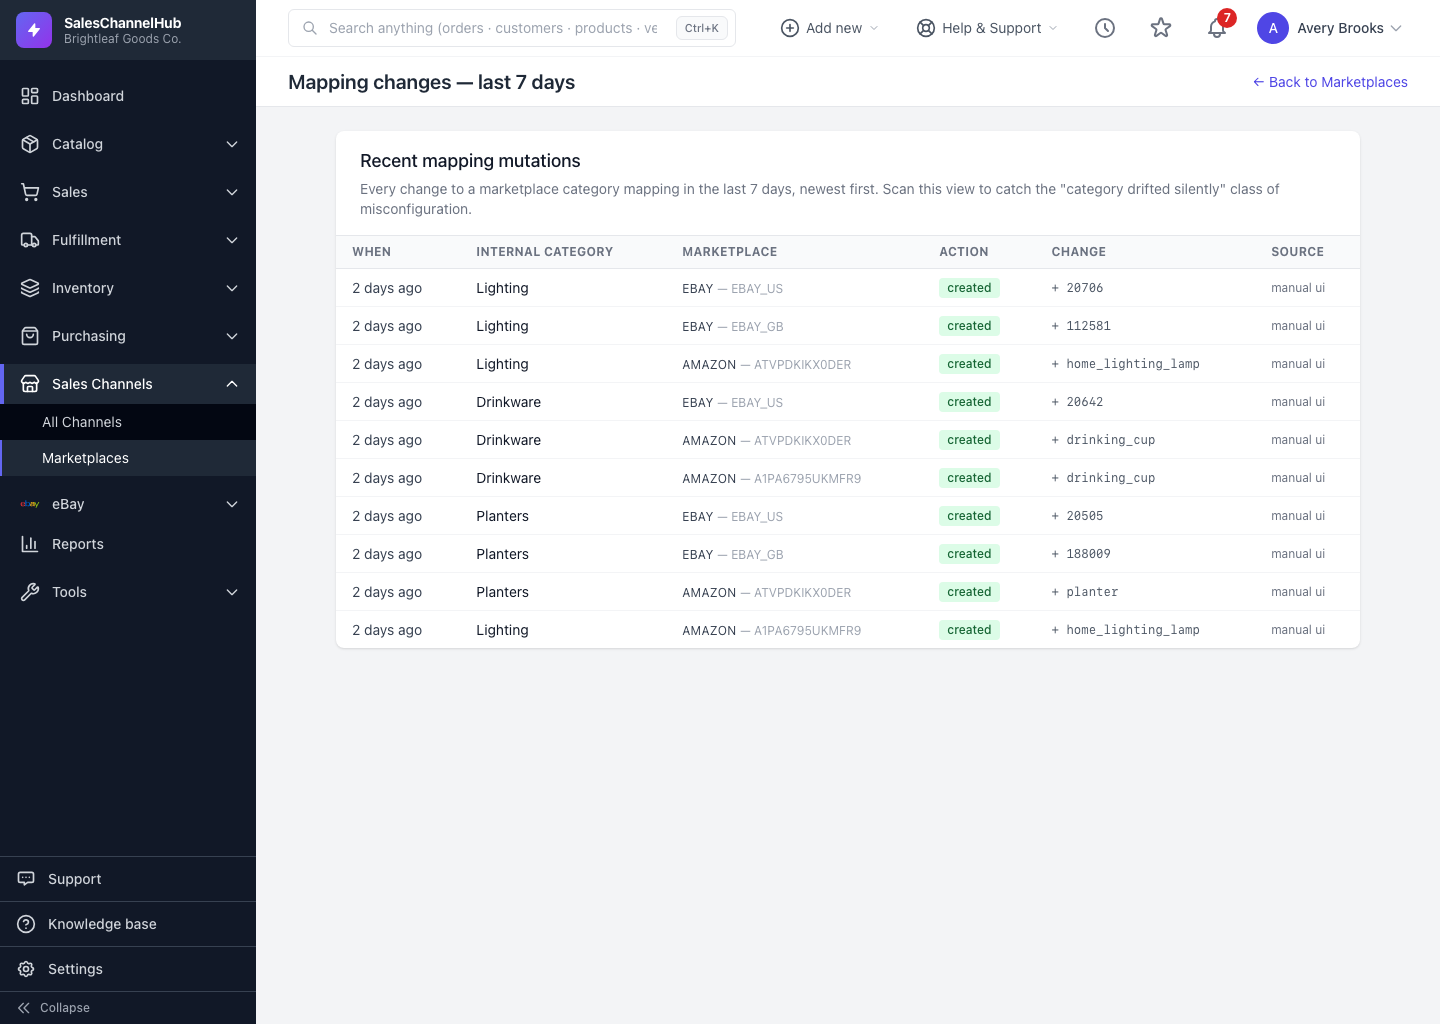Click 'AMAZON — A1PA6795UKMFR9' in Drinkware row
Viewport: 1440px width, 1024px height.
click(772, 478)
